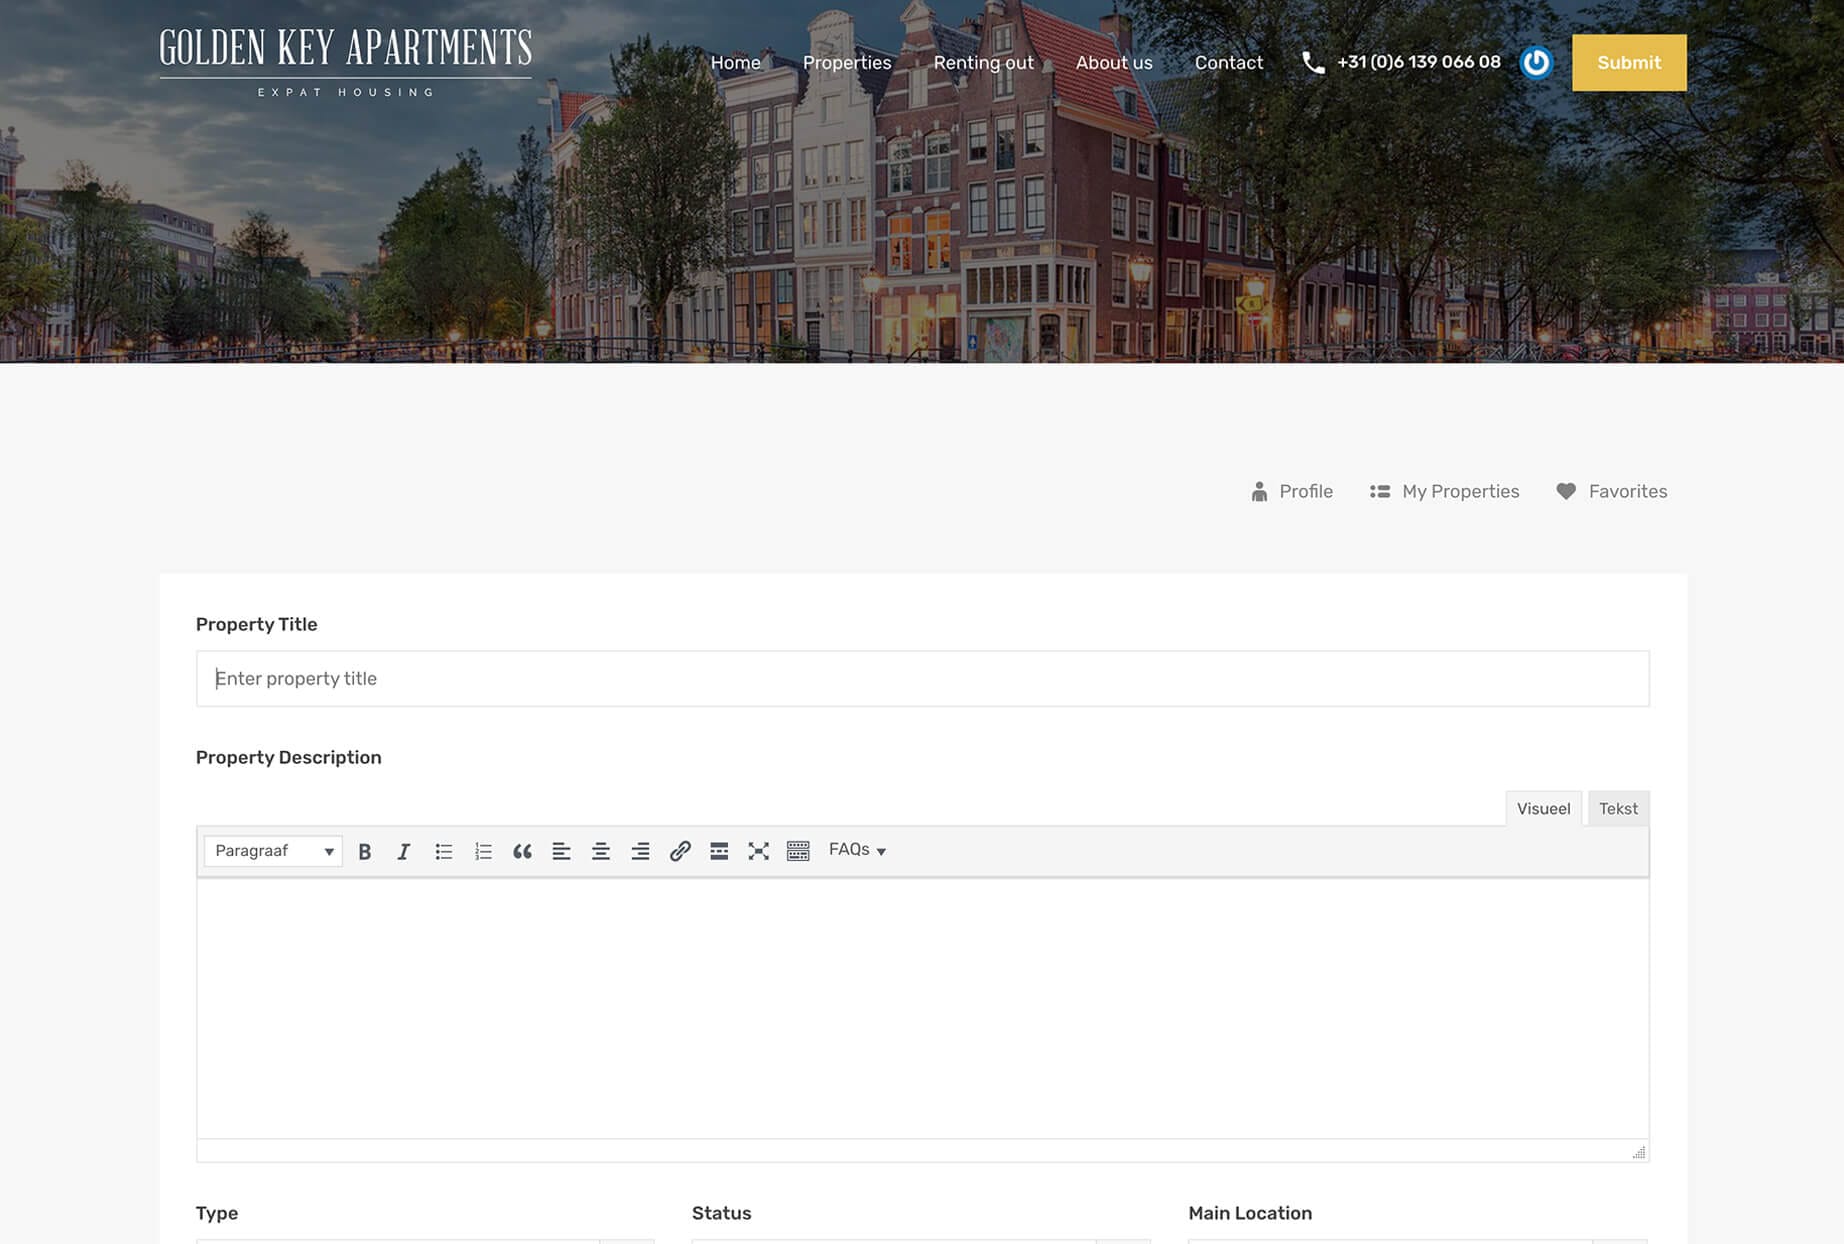This screenshot has height=1244, width=1844.
Task: Open the Profile link
Action: [x=1292, y=491]
